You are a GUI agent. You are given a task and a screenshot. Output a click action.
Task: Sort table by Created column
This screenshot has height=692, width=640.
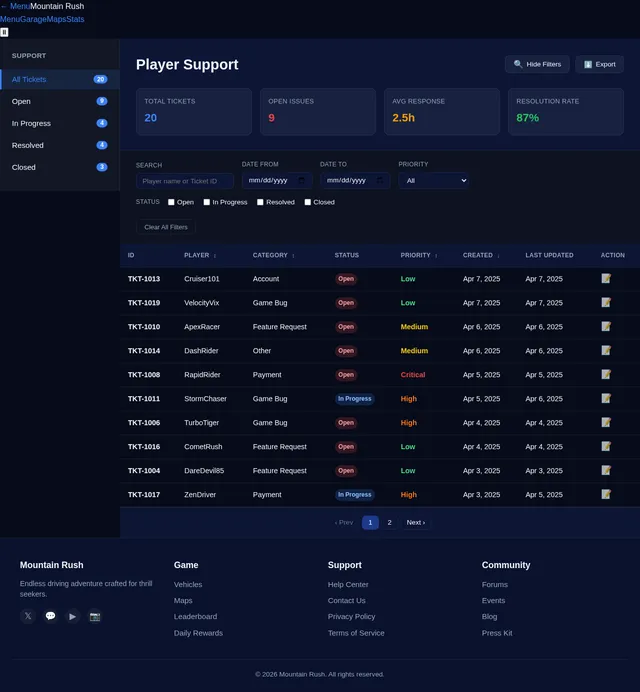click(481, 255)
